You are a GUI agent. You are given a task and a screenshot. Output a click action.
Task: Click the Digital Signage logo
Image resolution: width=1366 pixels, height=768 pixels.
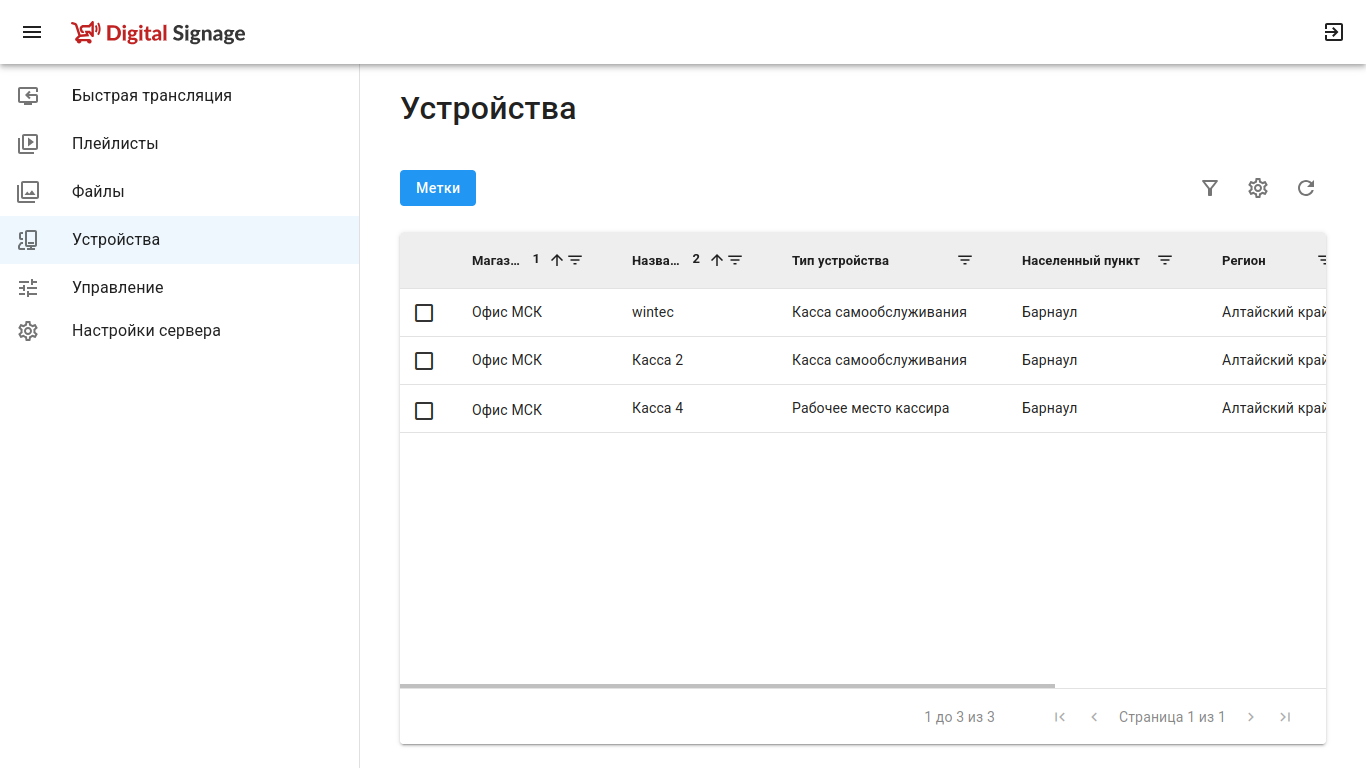click(x=158, y=33)
